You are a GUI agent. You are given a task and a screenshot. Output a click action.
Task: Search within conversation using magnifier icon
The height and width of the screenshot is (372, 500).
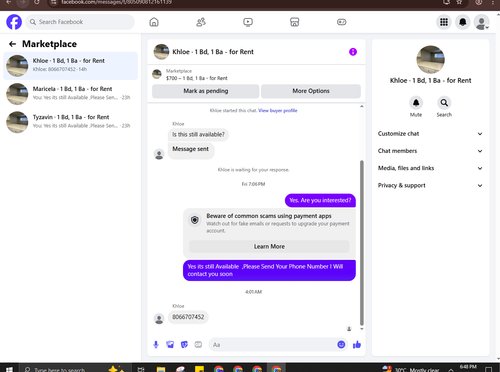click(x=444, y=103)
